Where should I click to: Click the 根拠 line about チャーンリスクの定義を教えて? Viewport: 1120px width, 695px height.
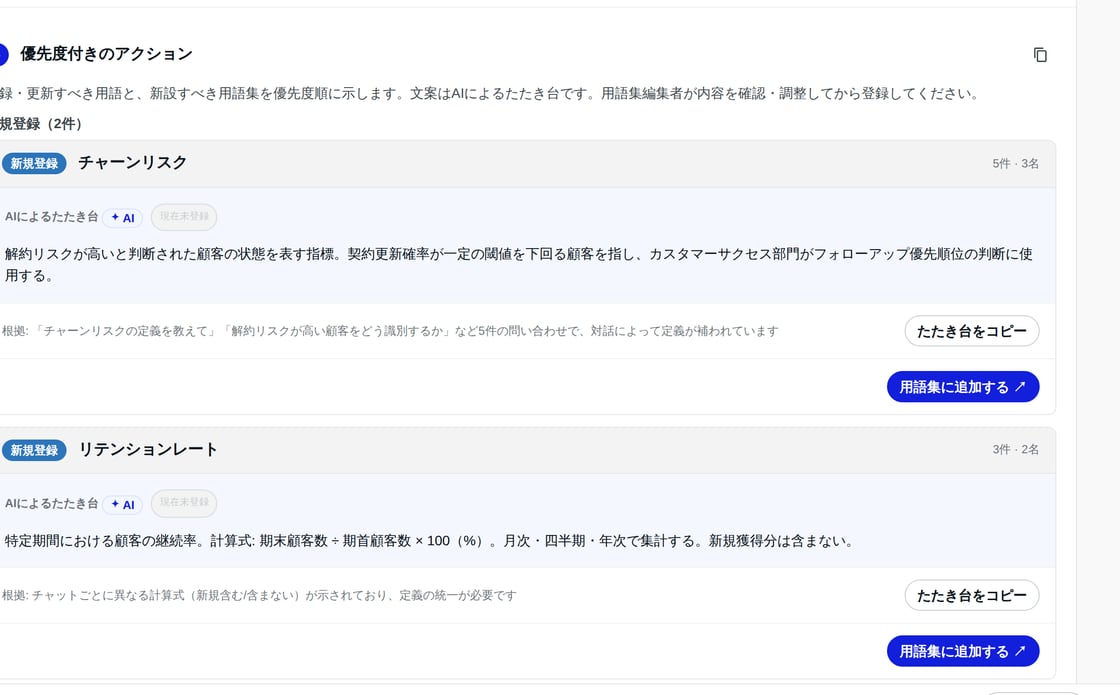click(390, 331)
